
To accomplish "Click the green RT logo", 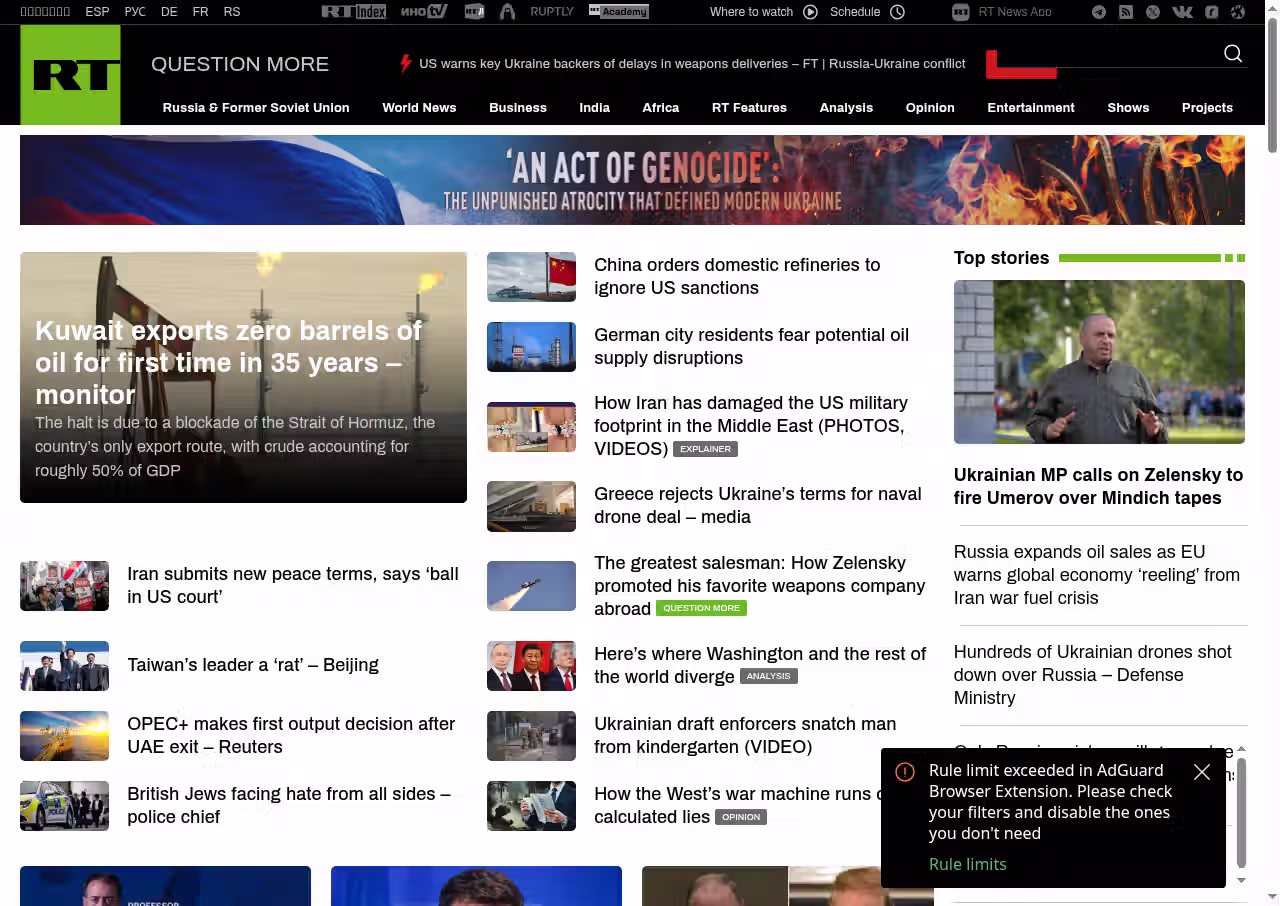I will pyautogui.click(x=70, y=75).
